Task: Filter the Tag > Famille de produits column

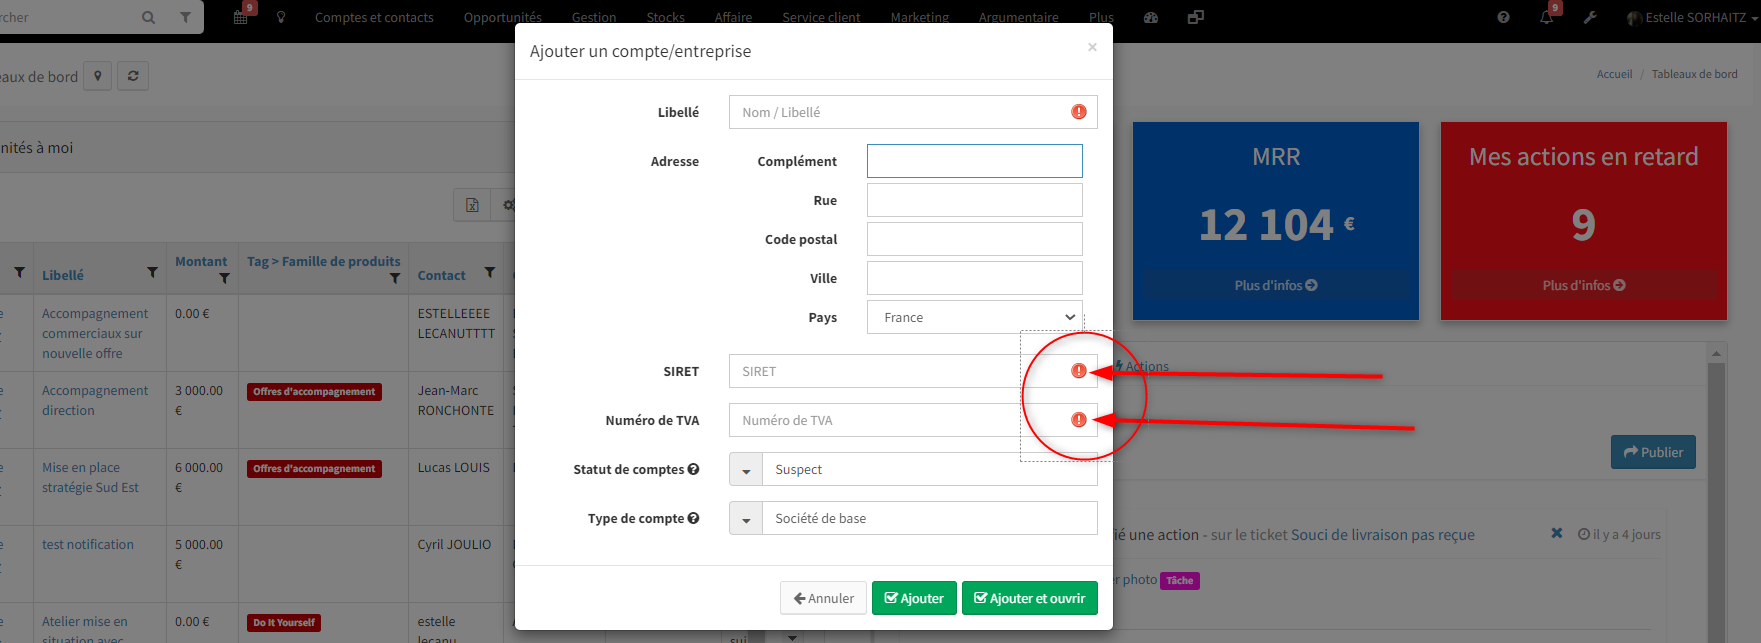Action: click(x=395, y=278)
